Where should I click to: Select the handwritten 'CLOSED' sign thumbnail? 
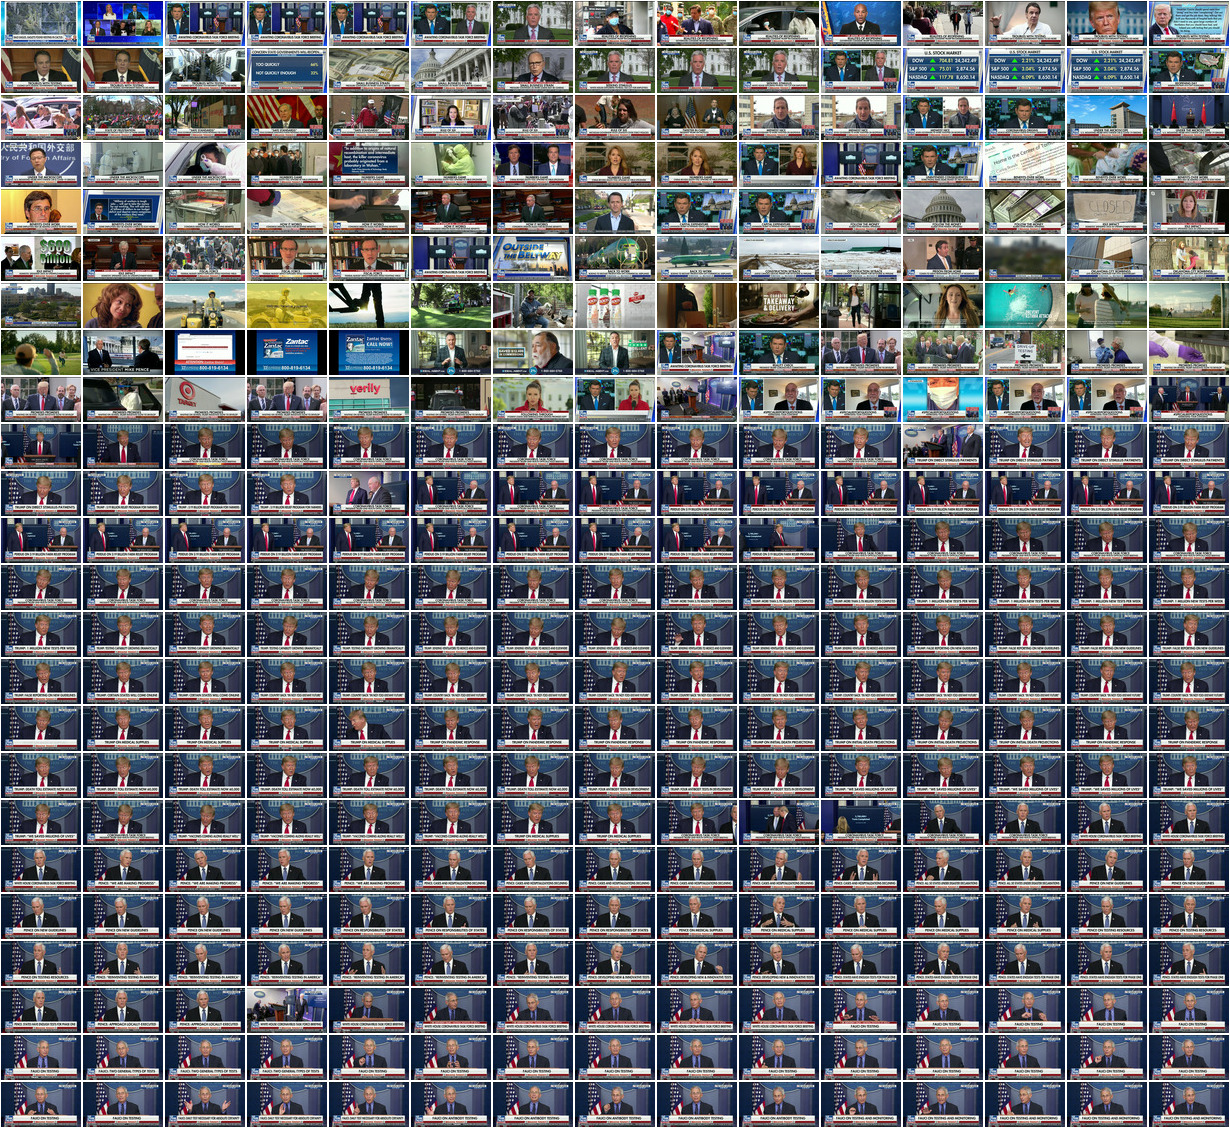(1107, 210)
